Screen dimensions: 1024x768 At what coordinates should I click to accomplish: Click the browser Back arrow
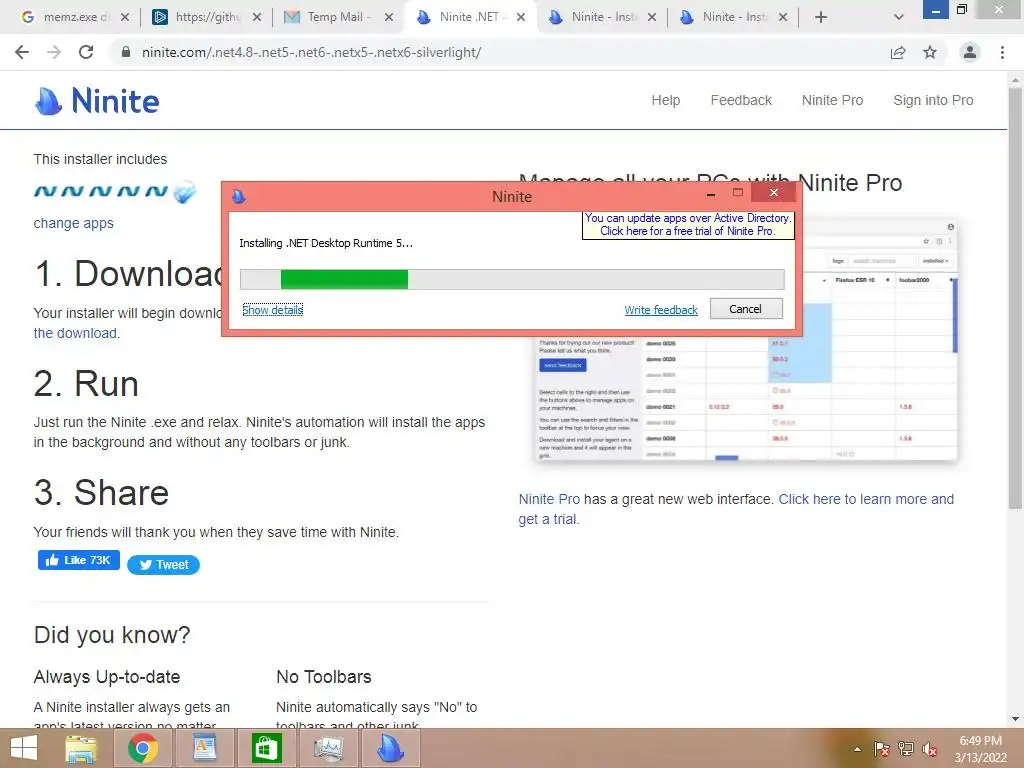click(x=22, y=52)
